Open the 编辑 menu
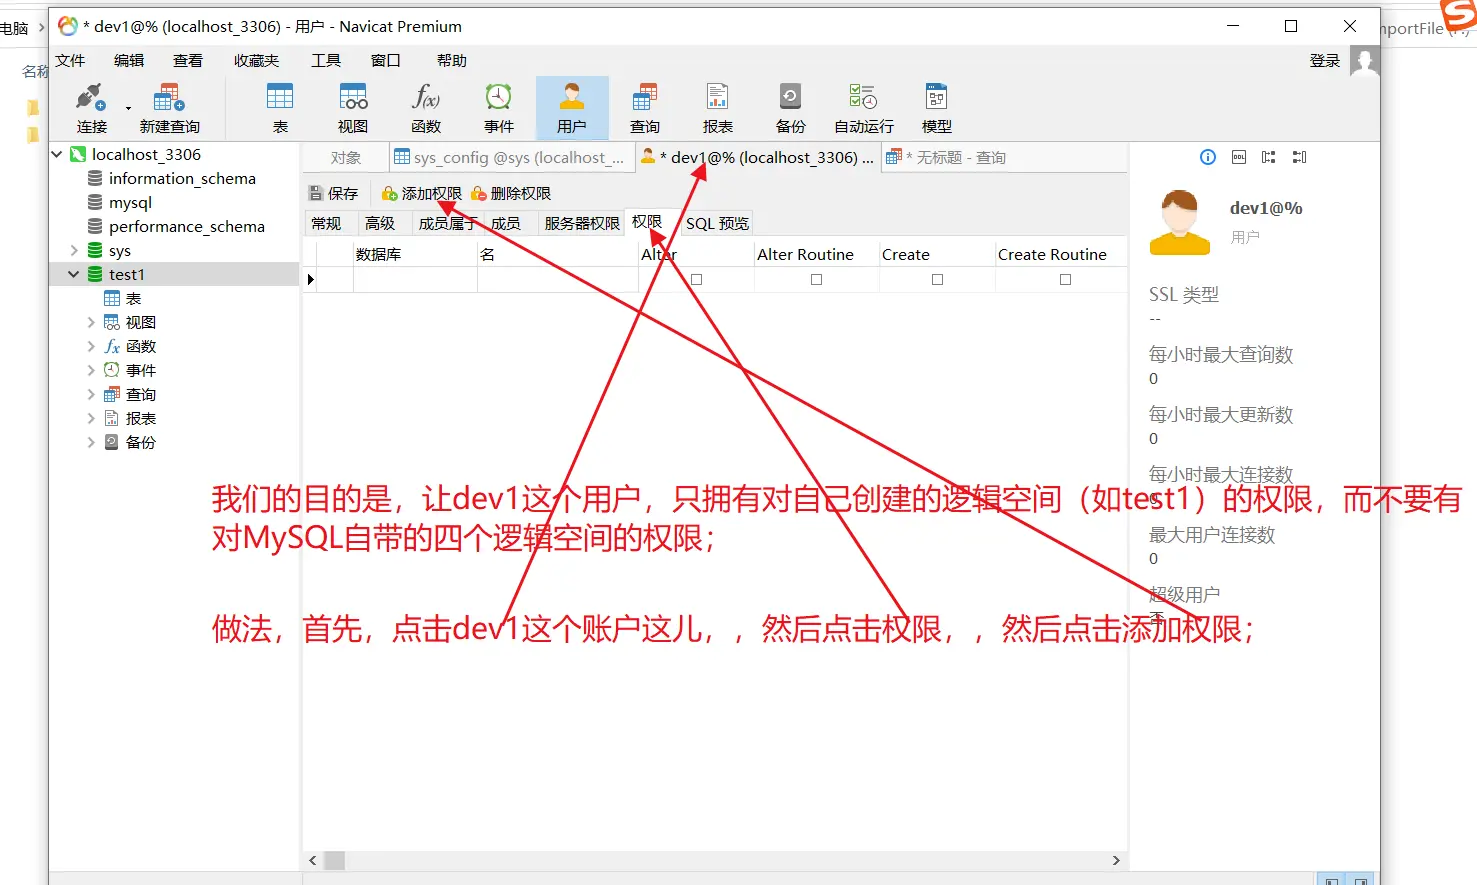Viewport: 1477px width, 885px height. tap(129, 61)
